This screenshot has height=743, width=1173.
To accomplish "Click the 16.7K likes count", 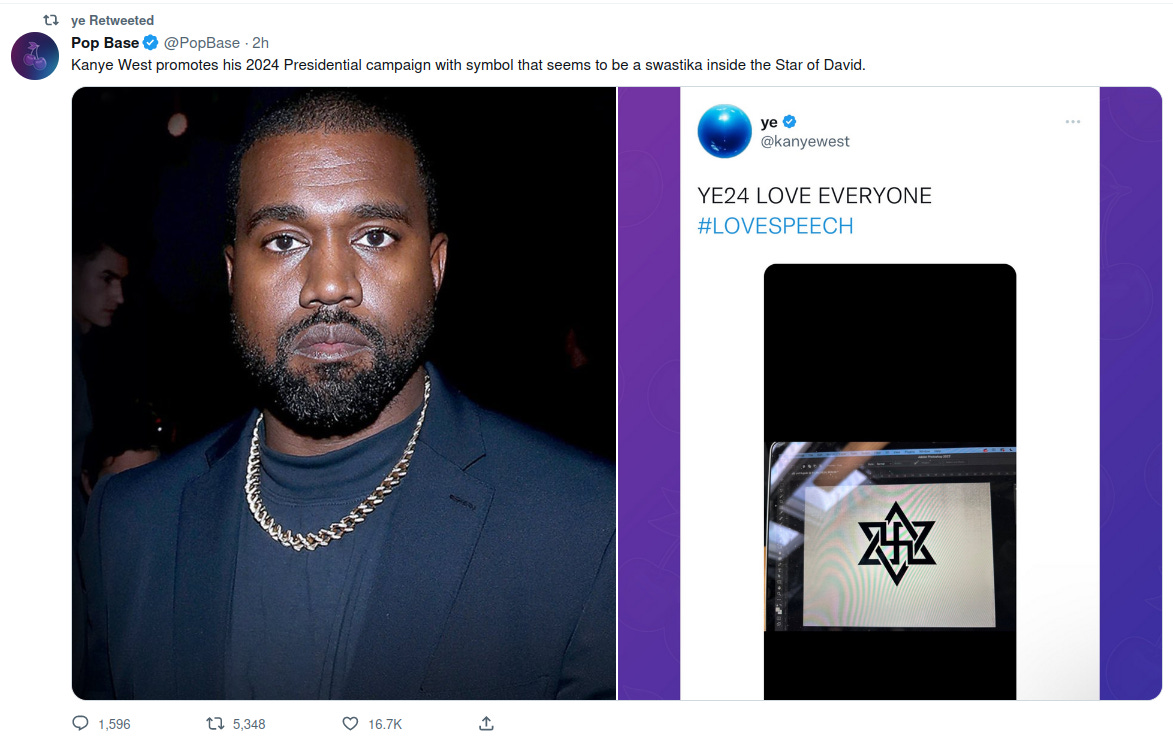I will pyautogui.click(x=385, y=724).
